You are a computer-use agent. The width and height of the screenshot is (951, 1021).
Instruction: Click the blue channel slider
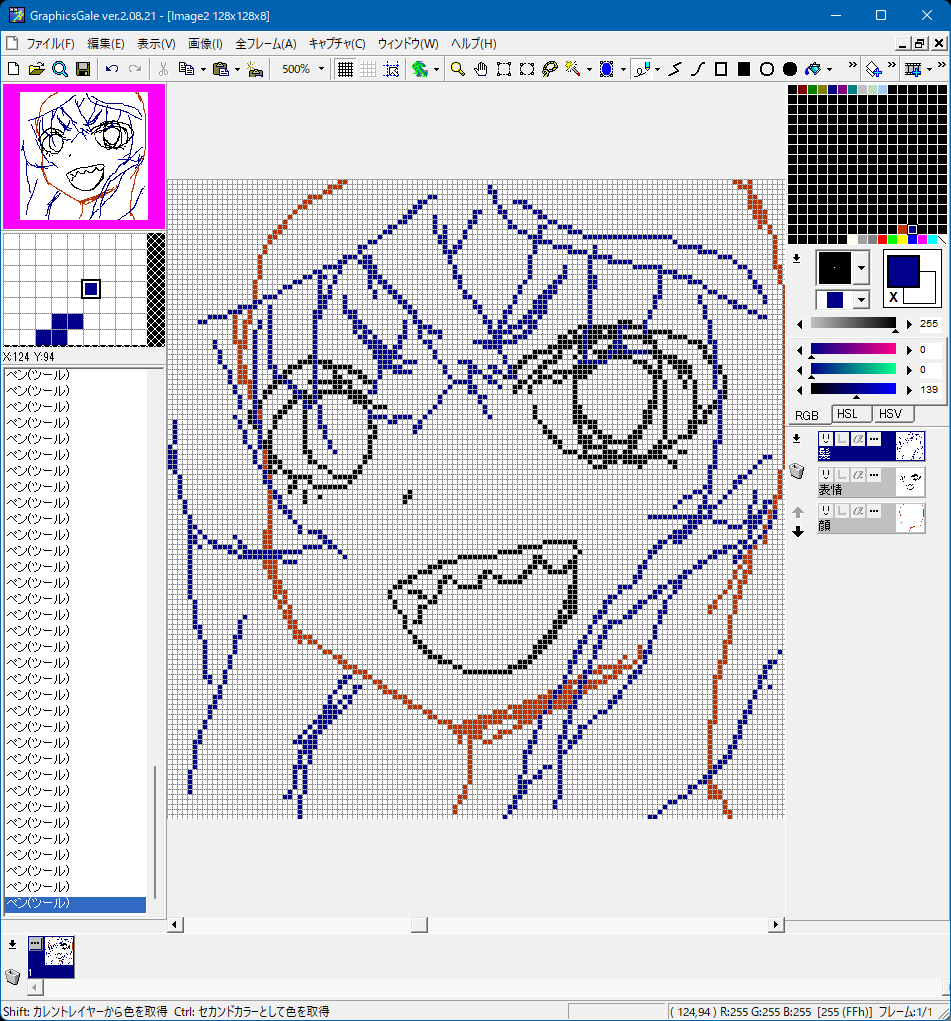click(x=853, y=389)
